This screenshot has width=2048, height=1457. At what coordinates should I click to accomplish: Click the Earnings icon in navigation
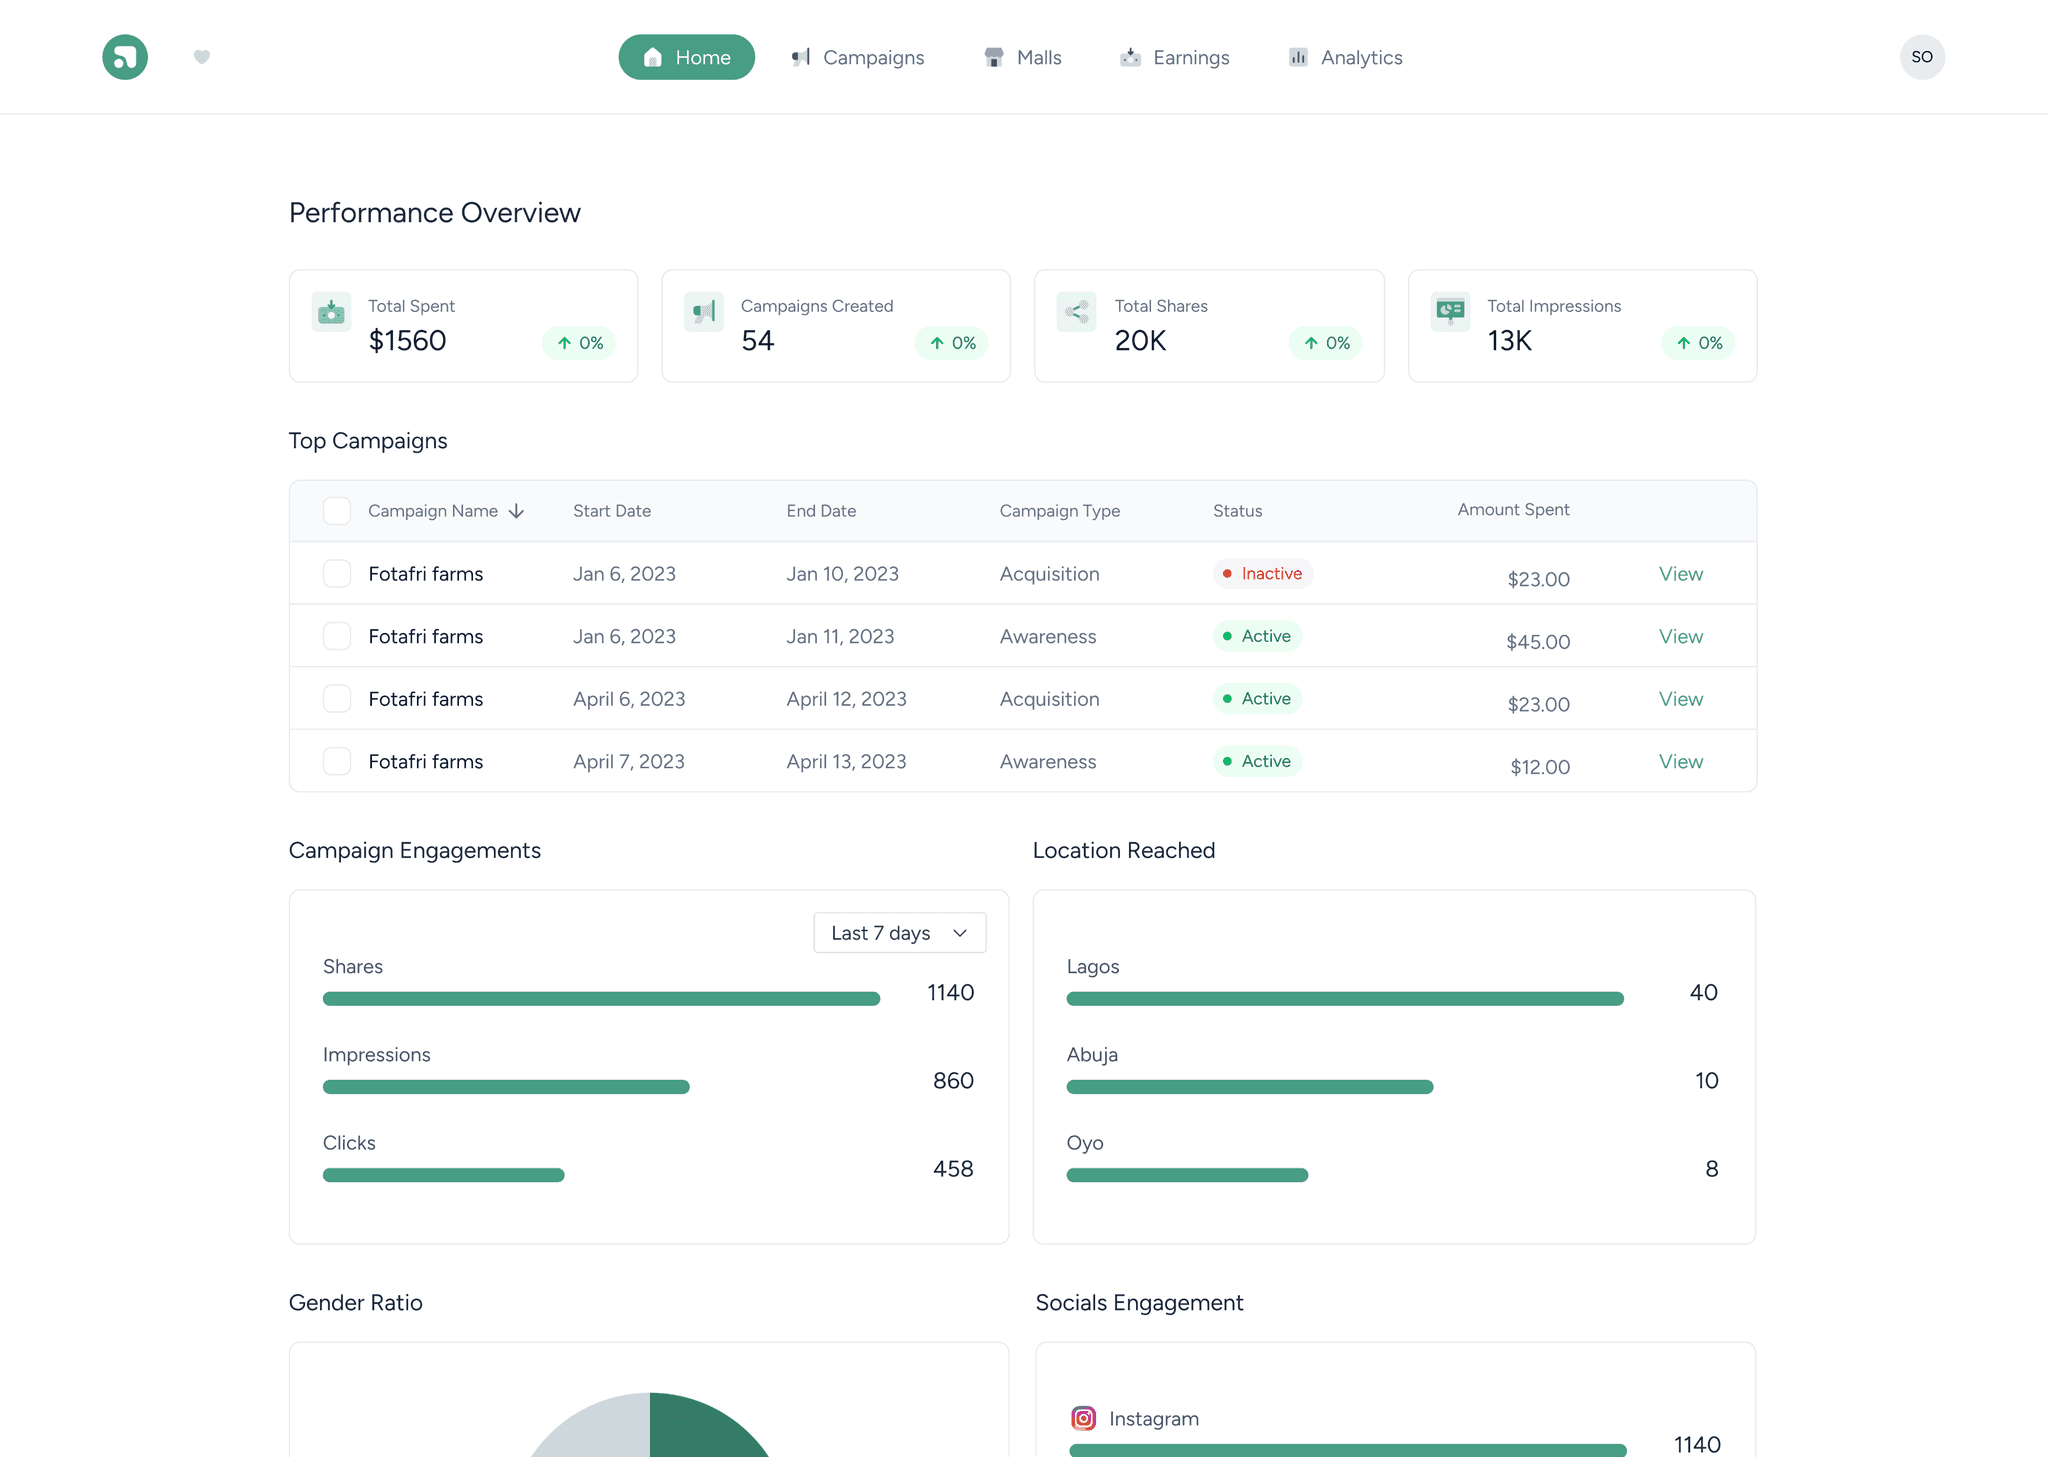pyautogui.click(x=1130, y=57)
